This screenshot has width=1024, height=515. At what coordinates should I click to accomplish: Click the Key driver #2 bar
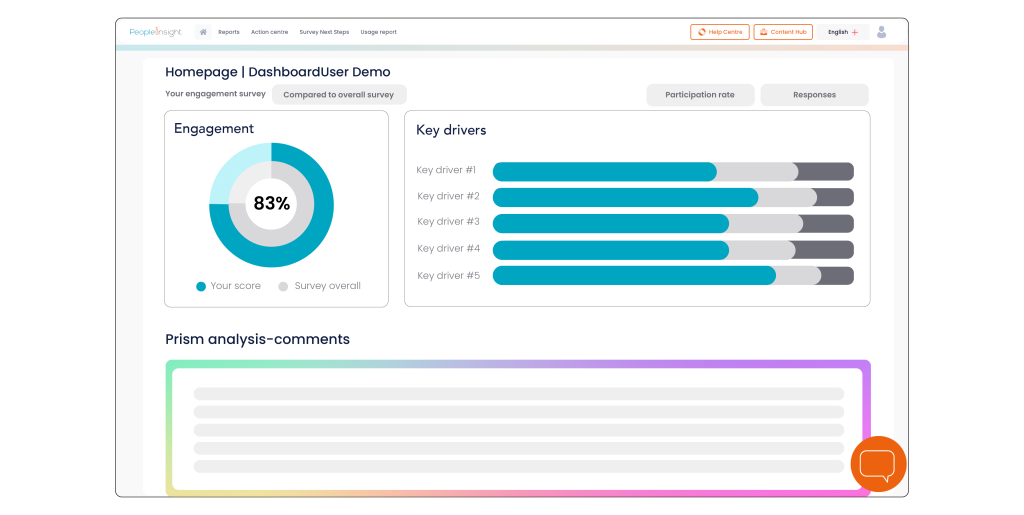click(673, 197)
